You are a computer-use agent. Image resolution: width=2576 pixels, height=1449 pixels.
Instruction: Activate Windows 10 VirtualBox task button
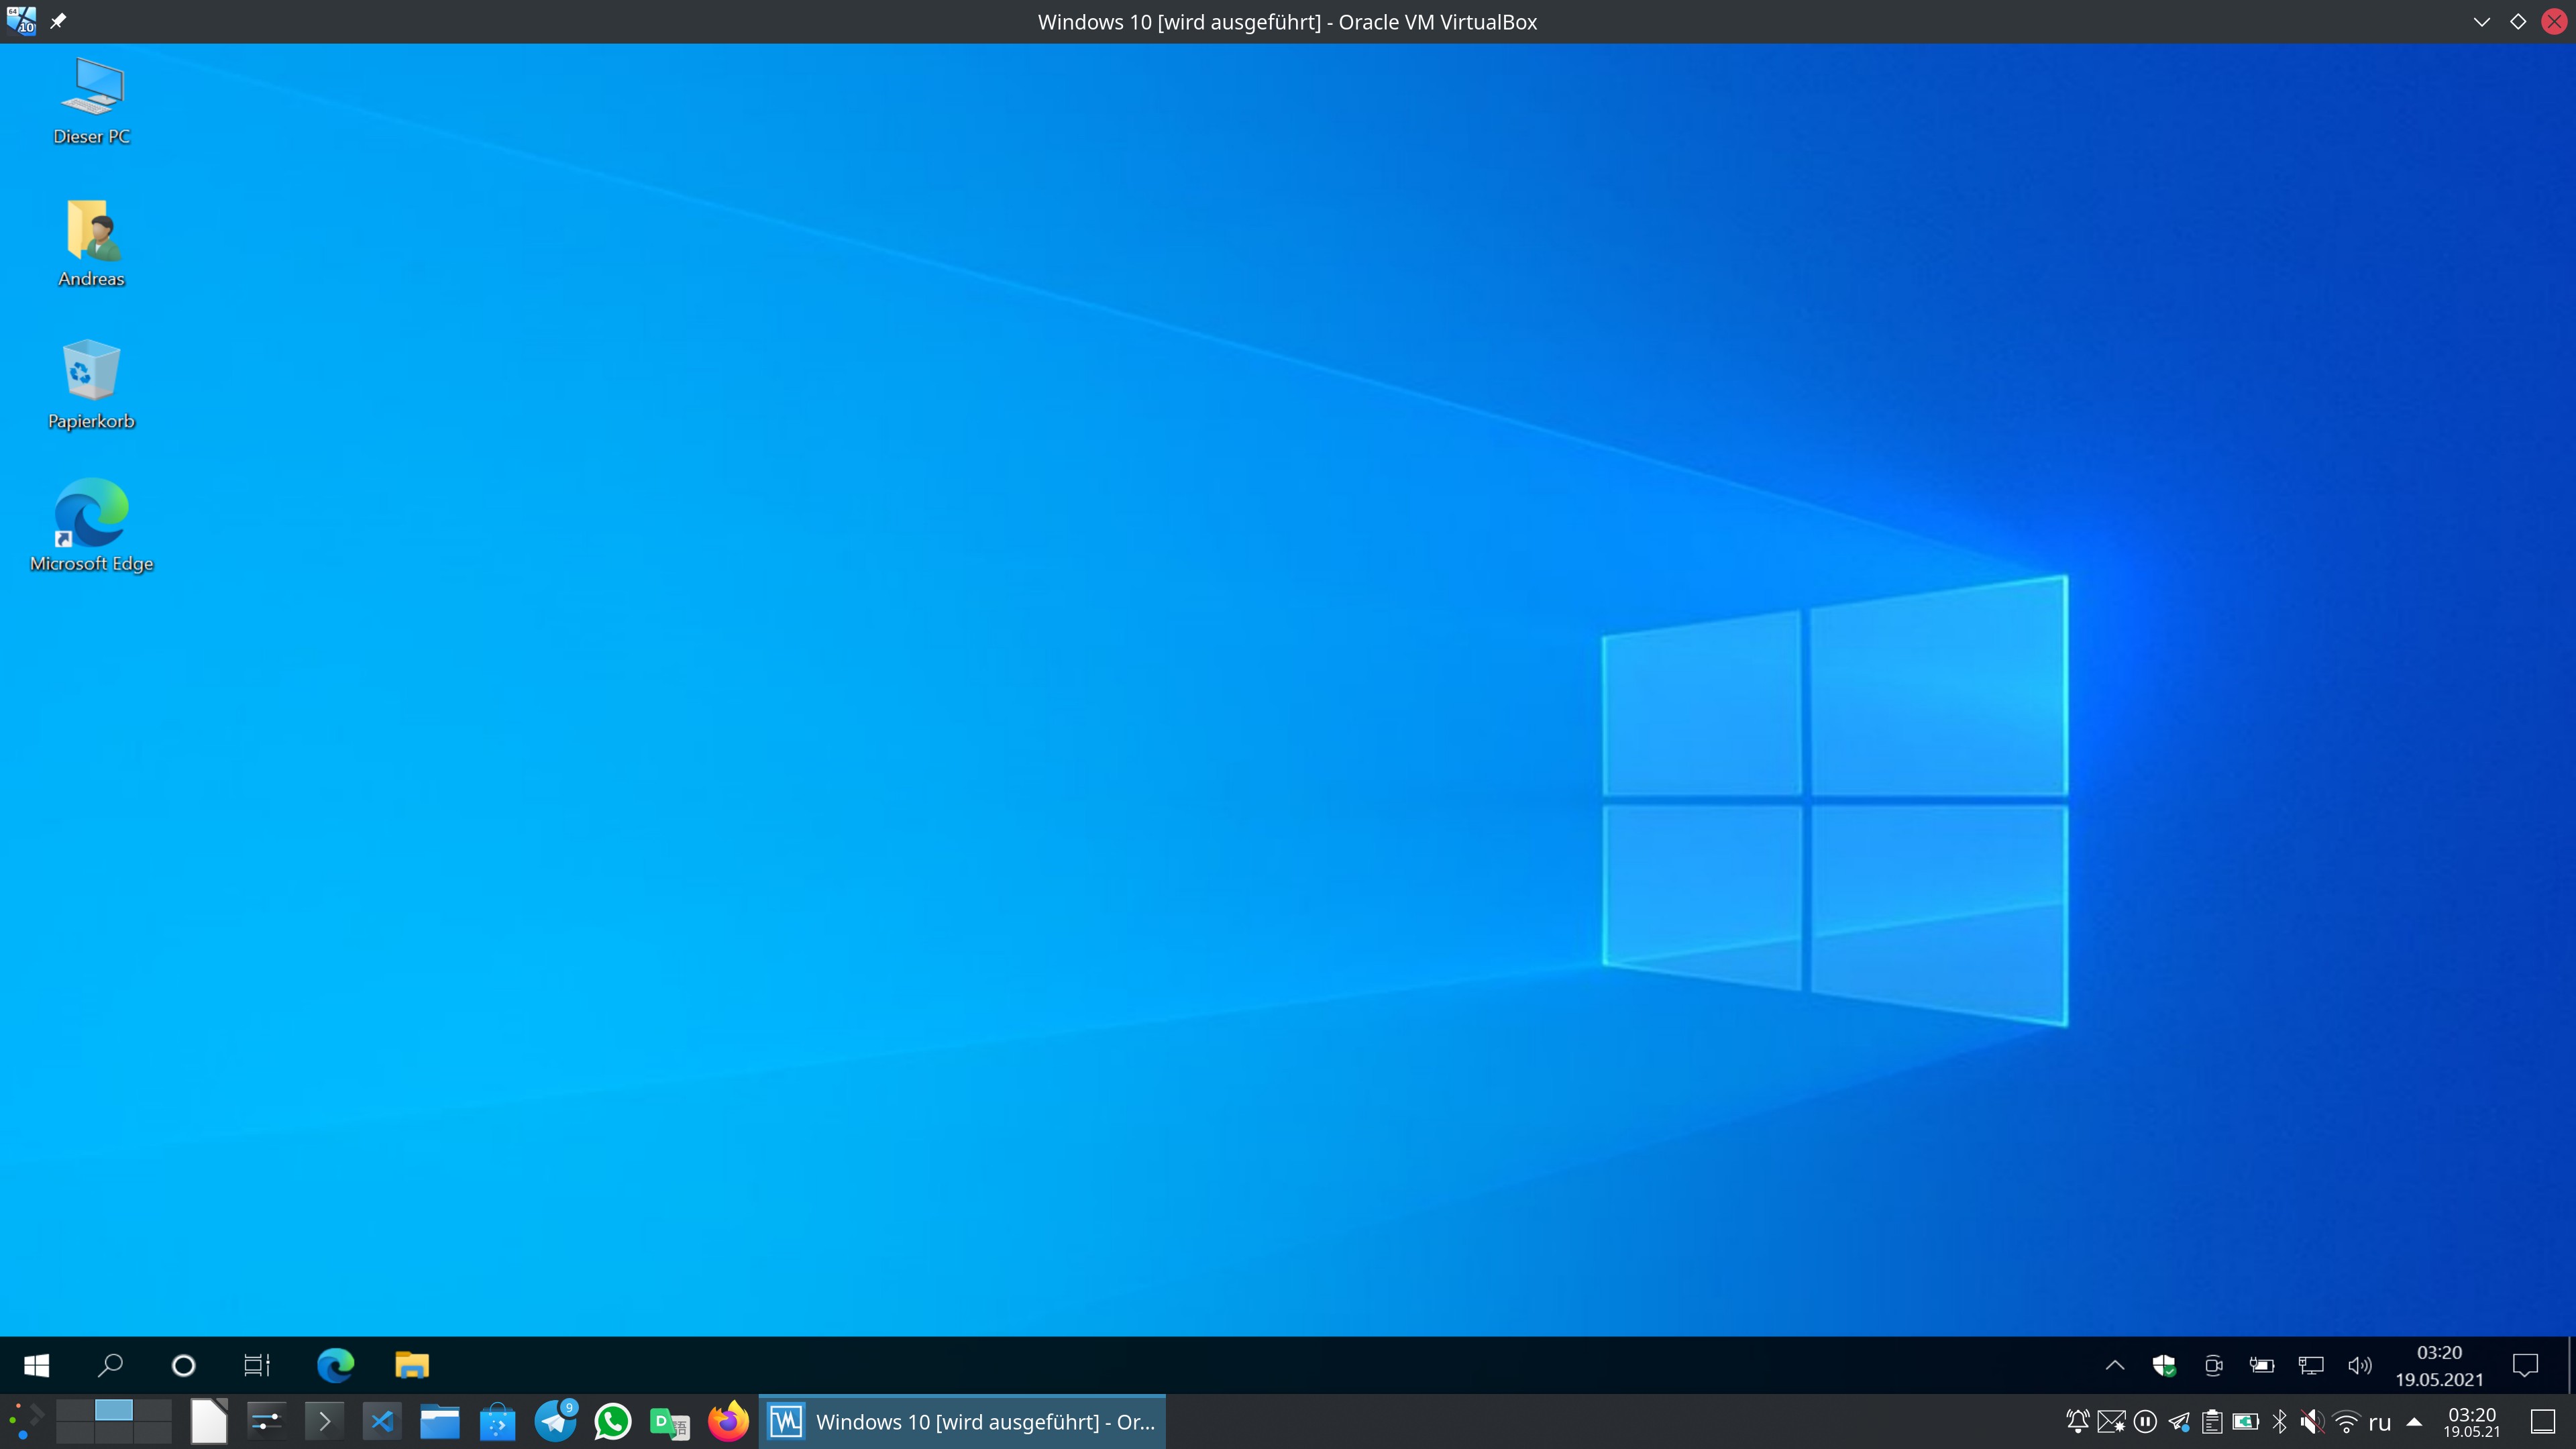[x=962, y=1422]
